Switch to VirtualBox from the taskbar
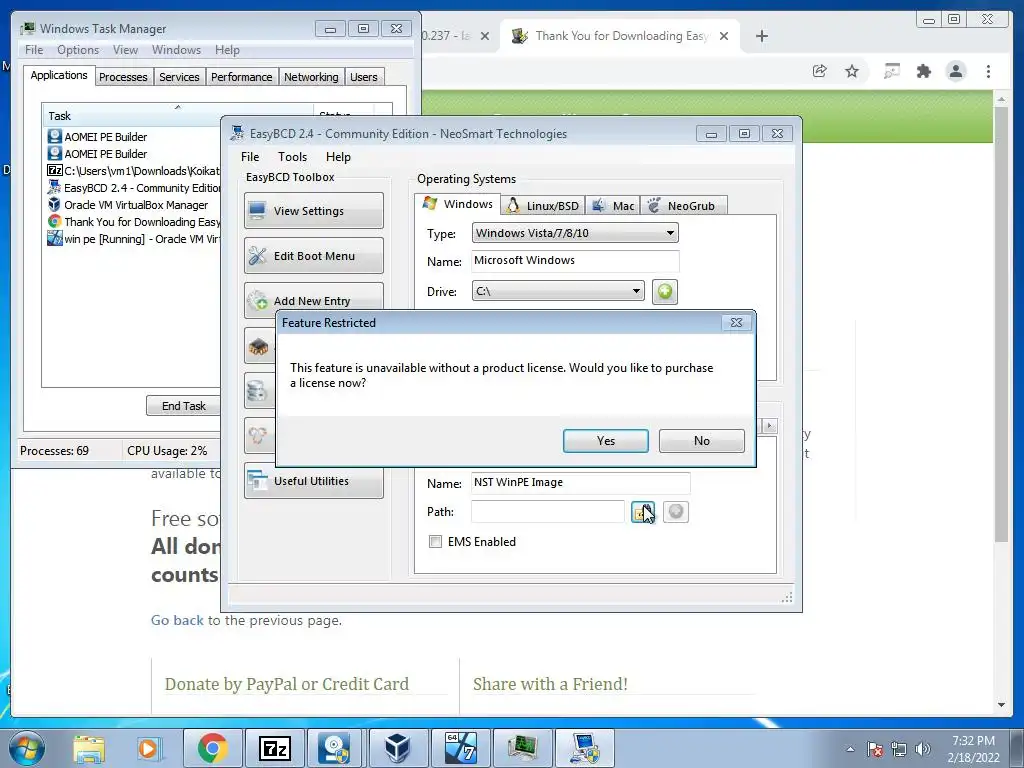Image resolution: width=1024 pixels, height=768 pixels. pyautogui.click(x=398, y=749)
